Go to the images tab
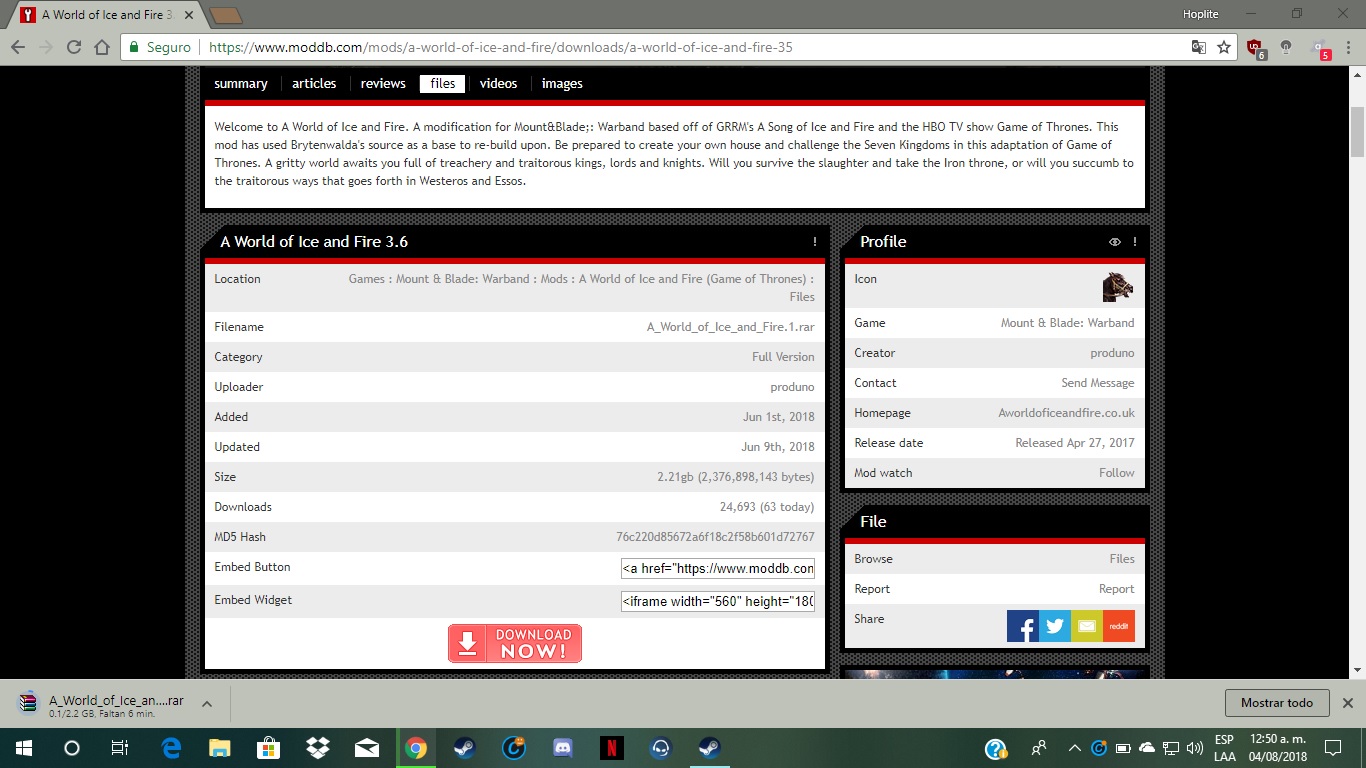Screen dimensions: 1366x768 point(562,84)
